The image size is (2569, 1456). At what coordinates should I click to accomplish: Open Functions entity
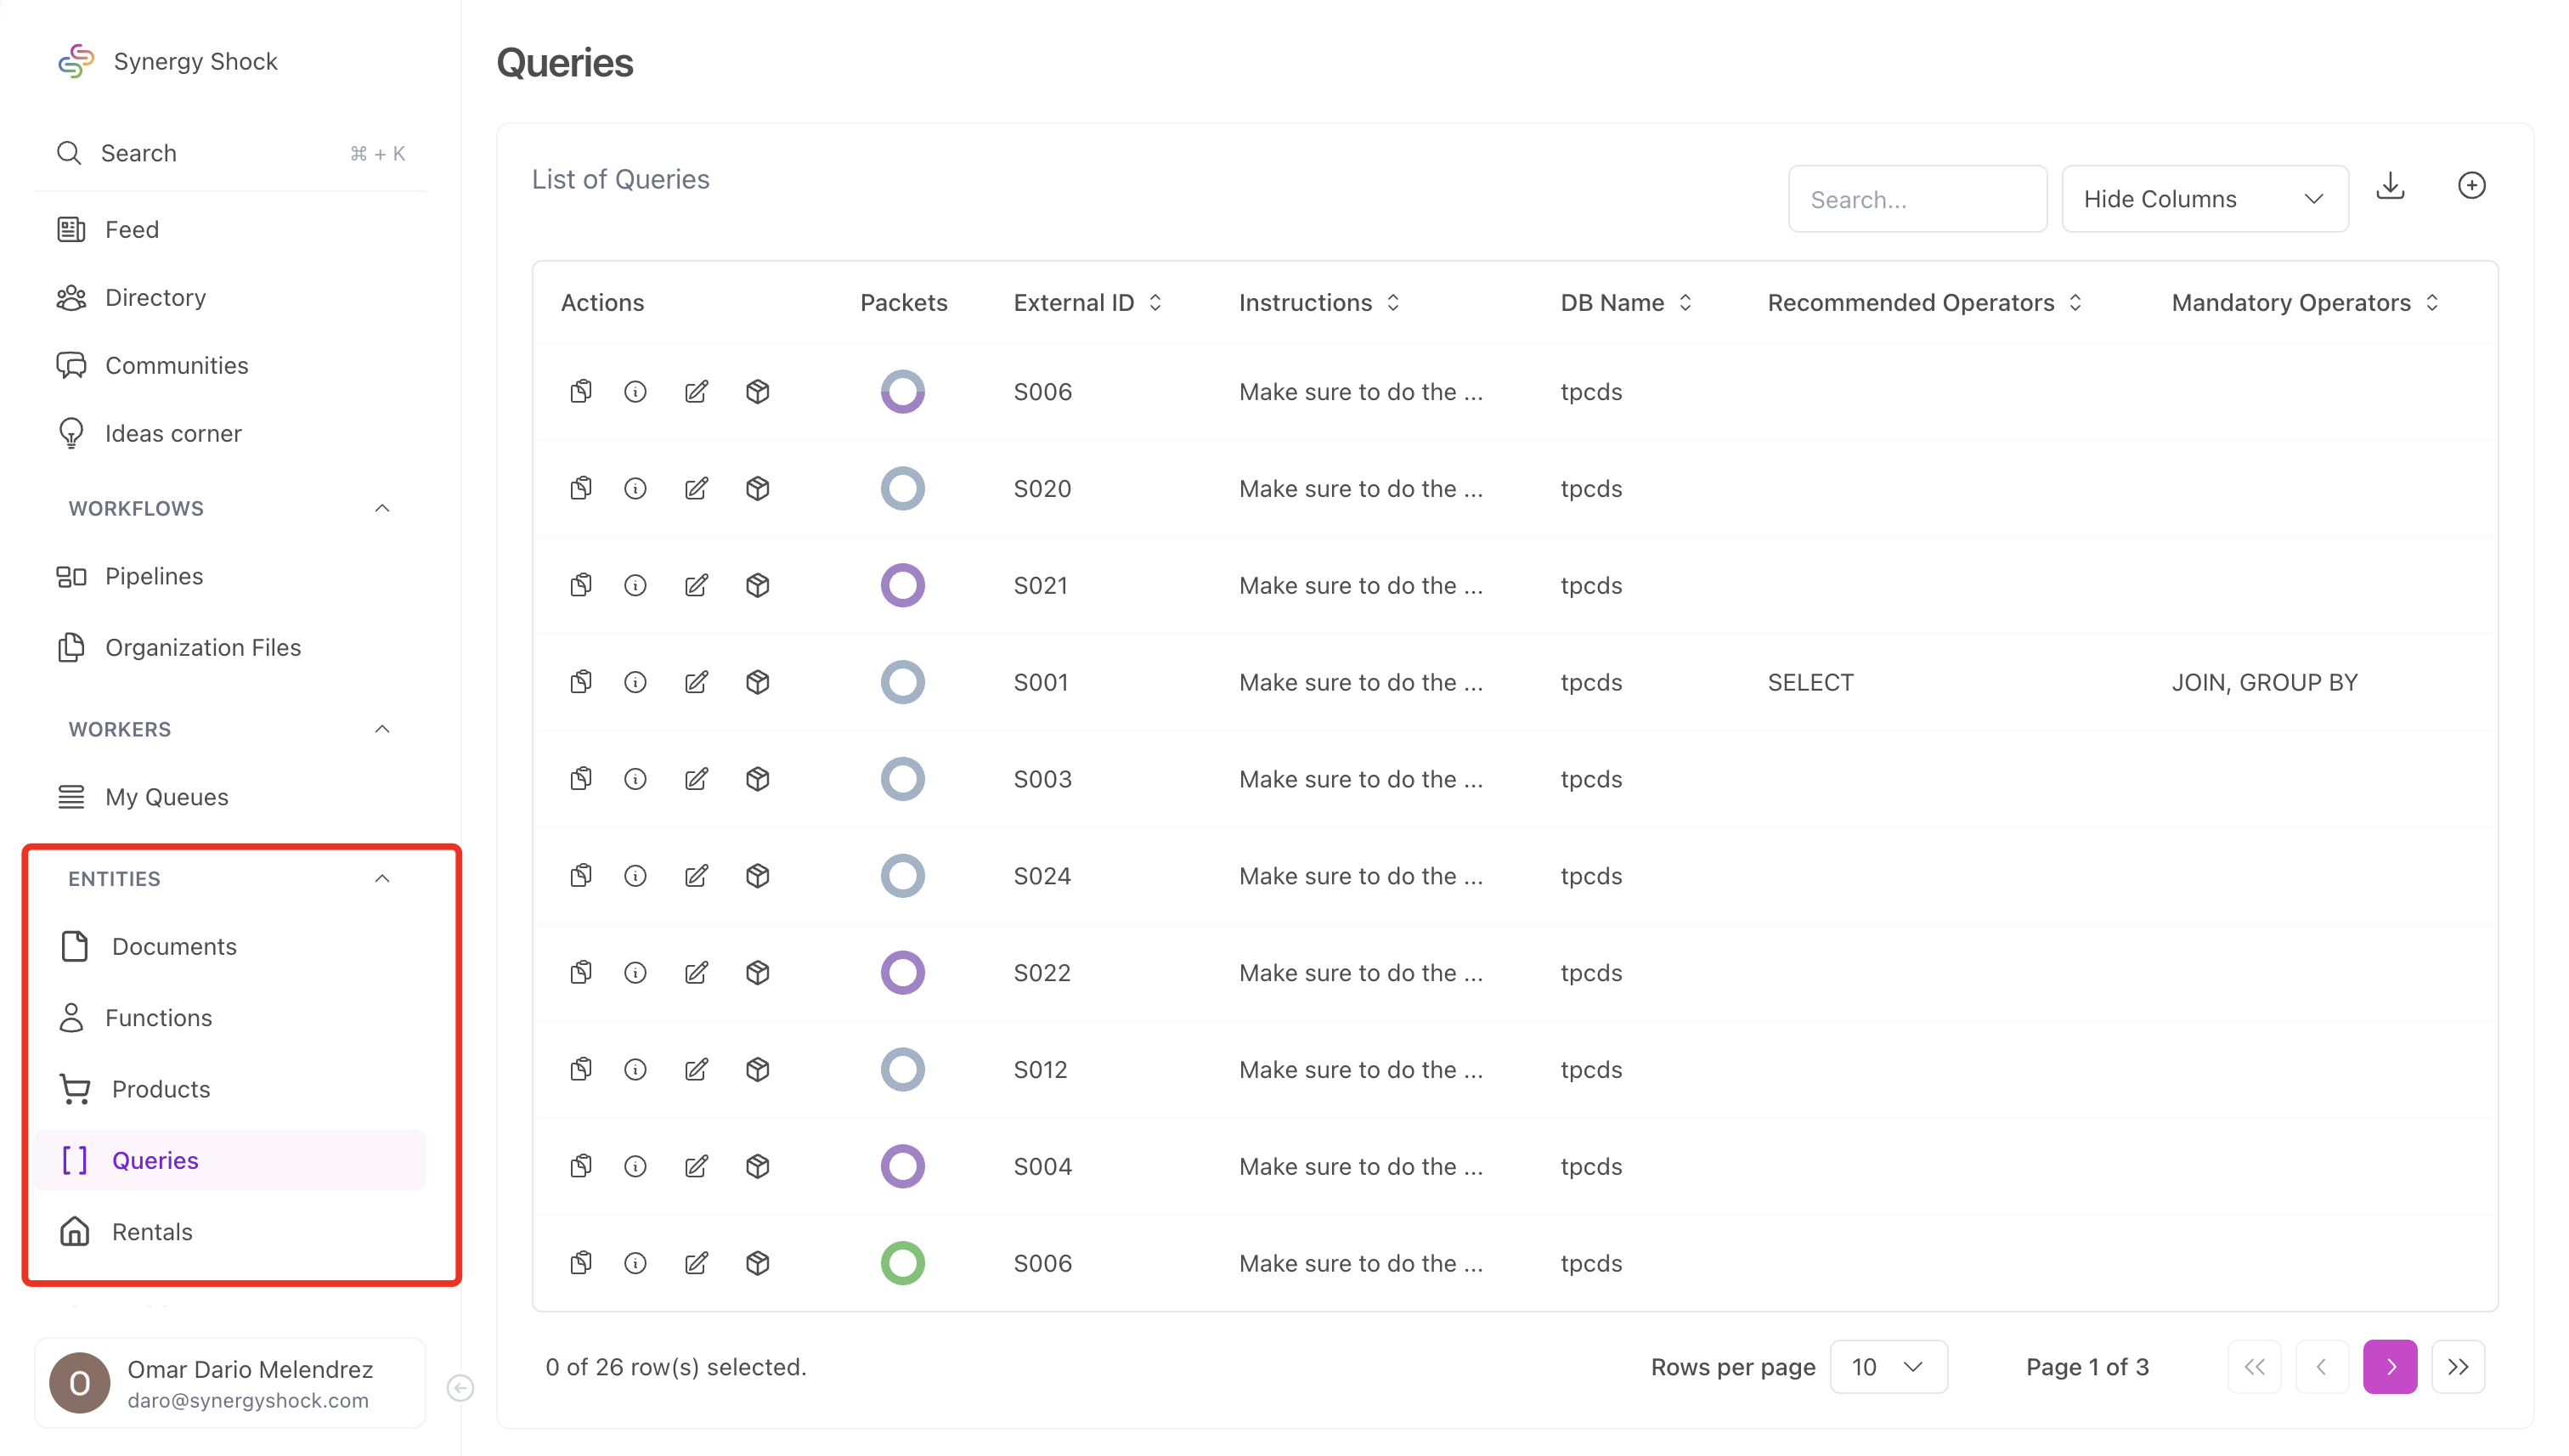tap(230, 1018)
